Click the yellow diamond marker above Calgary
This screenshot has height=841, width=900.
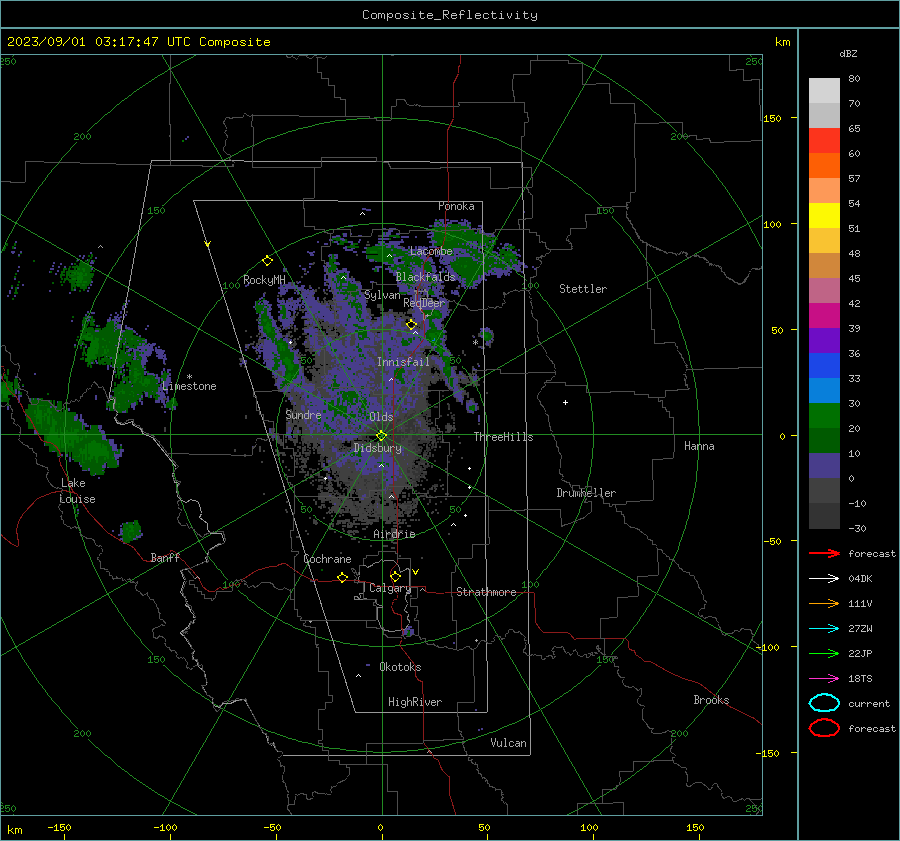coord(395,576)
